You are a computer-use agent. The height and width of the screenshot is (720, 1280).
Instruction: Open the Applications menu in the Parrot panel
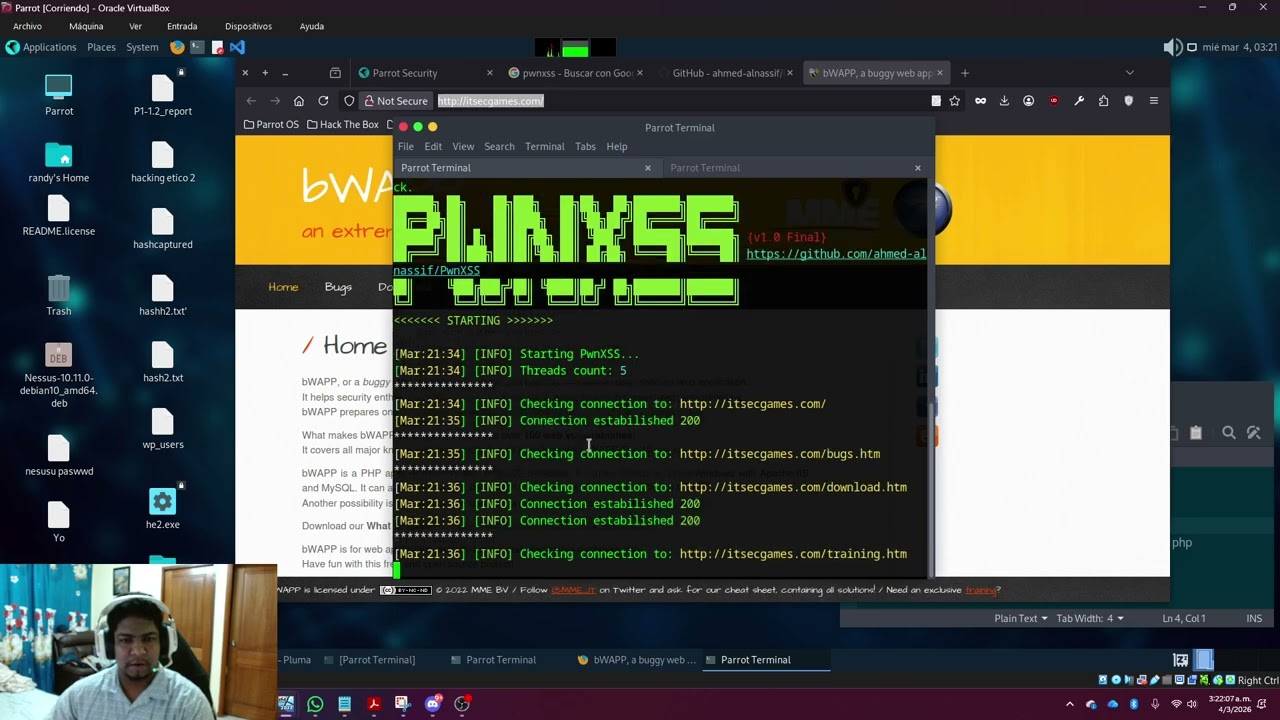[41, 47]
